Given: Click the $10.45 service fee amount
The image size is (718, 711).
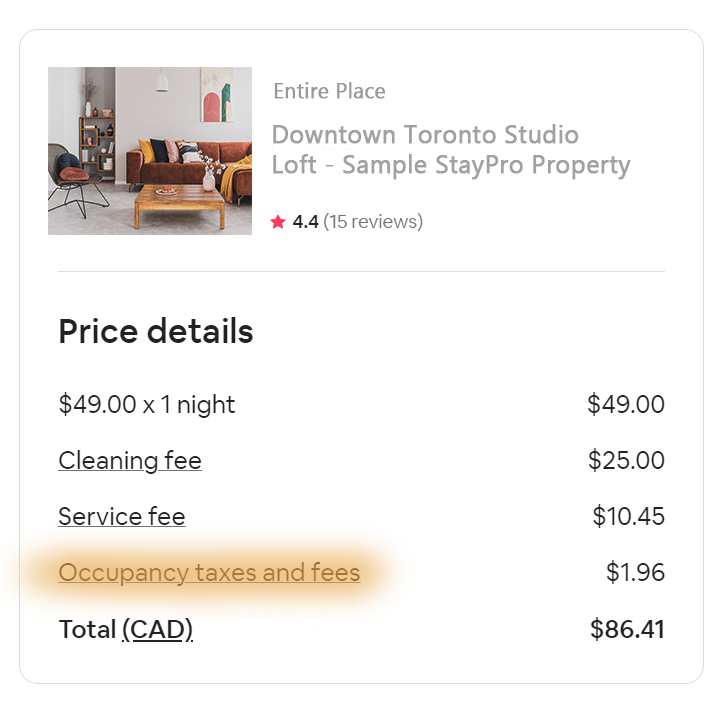Looking at the screenshot, I should (x=628, y=516).
